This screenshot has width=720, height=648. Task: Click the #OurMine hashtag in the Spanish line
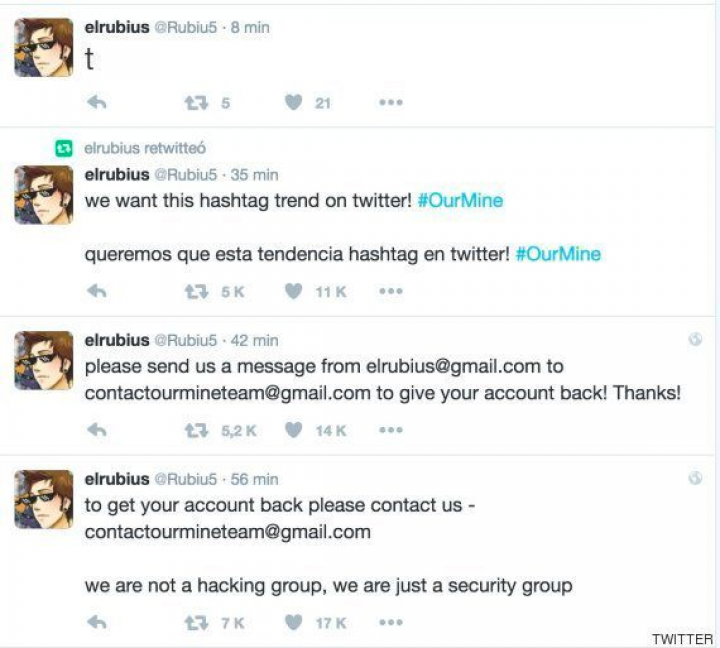[558, 254]
